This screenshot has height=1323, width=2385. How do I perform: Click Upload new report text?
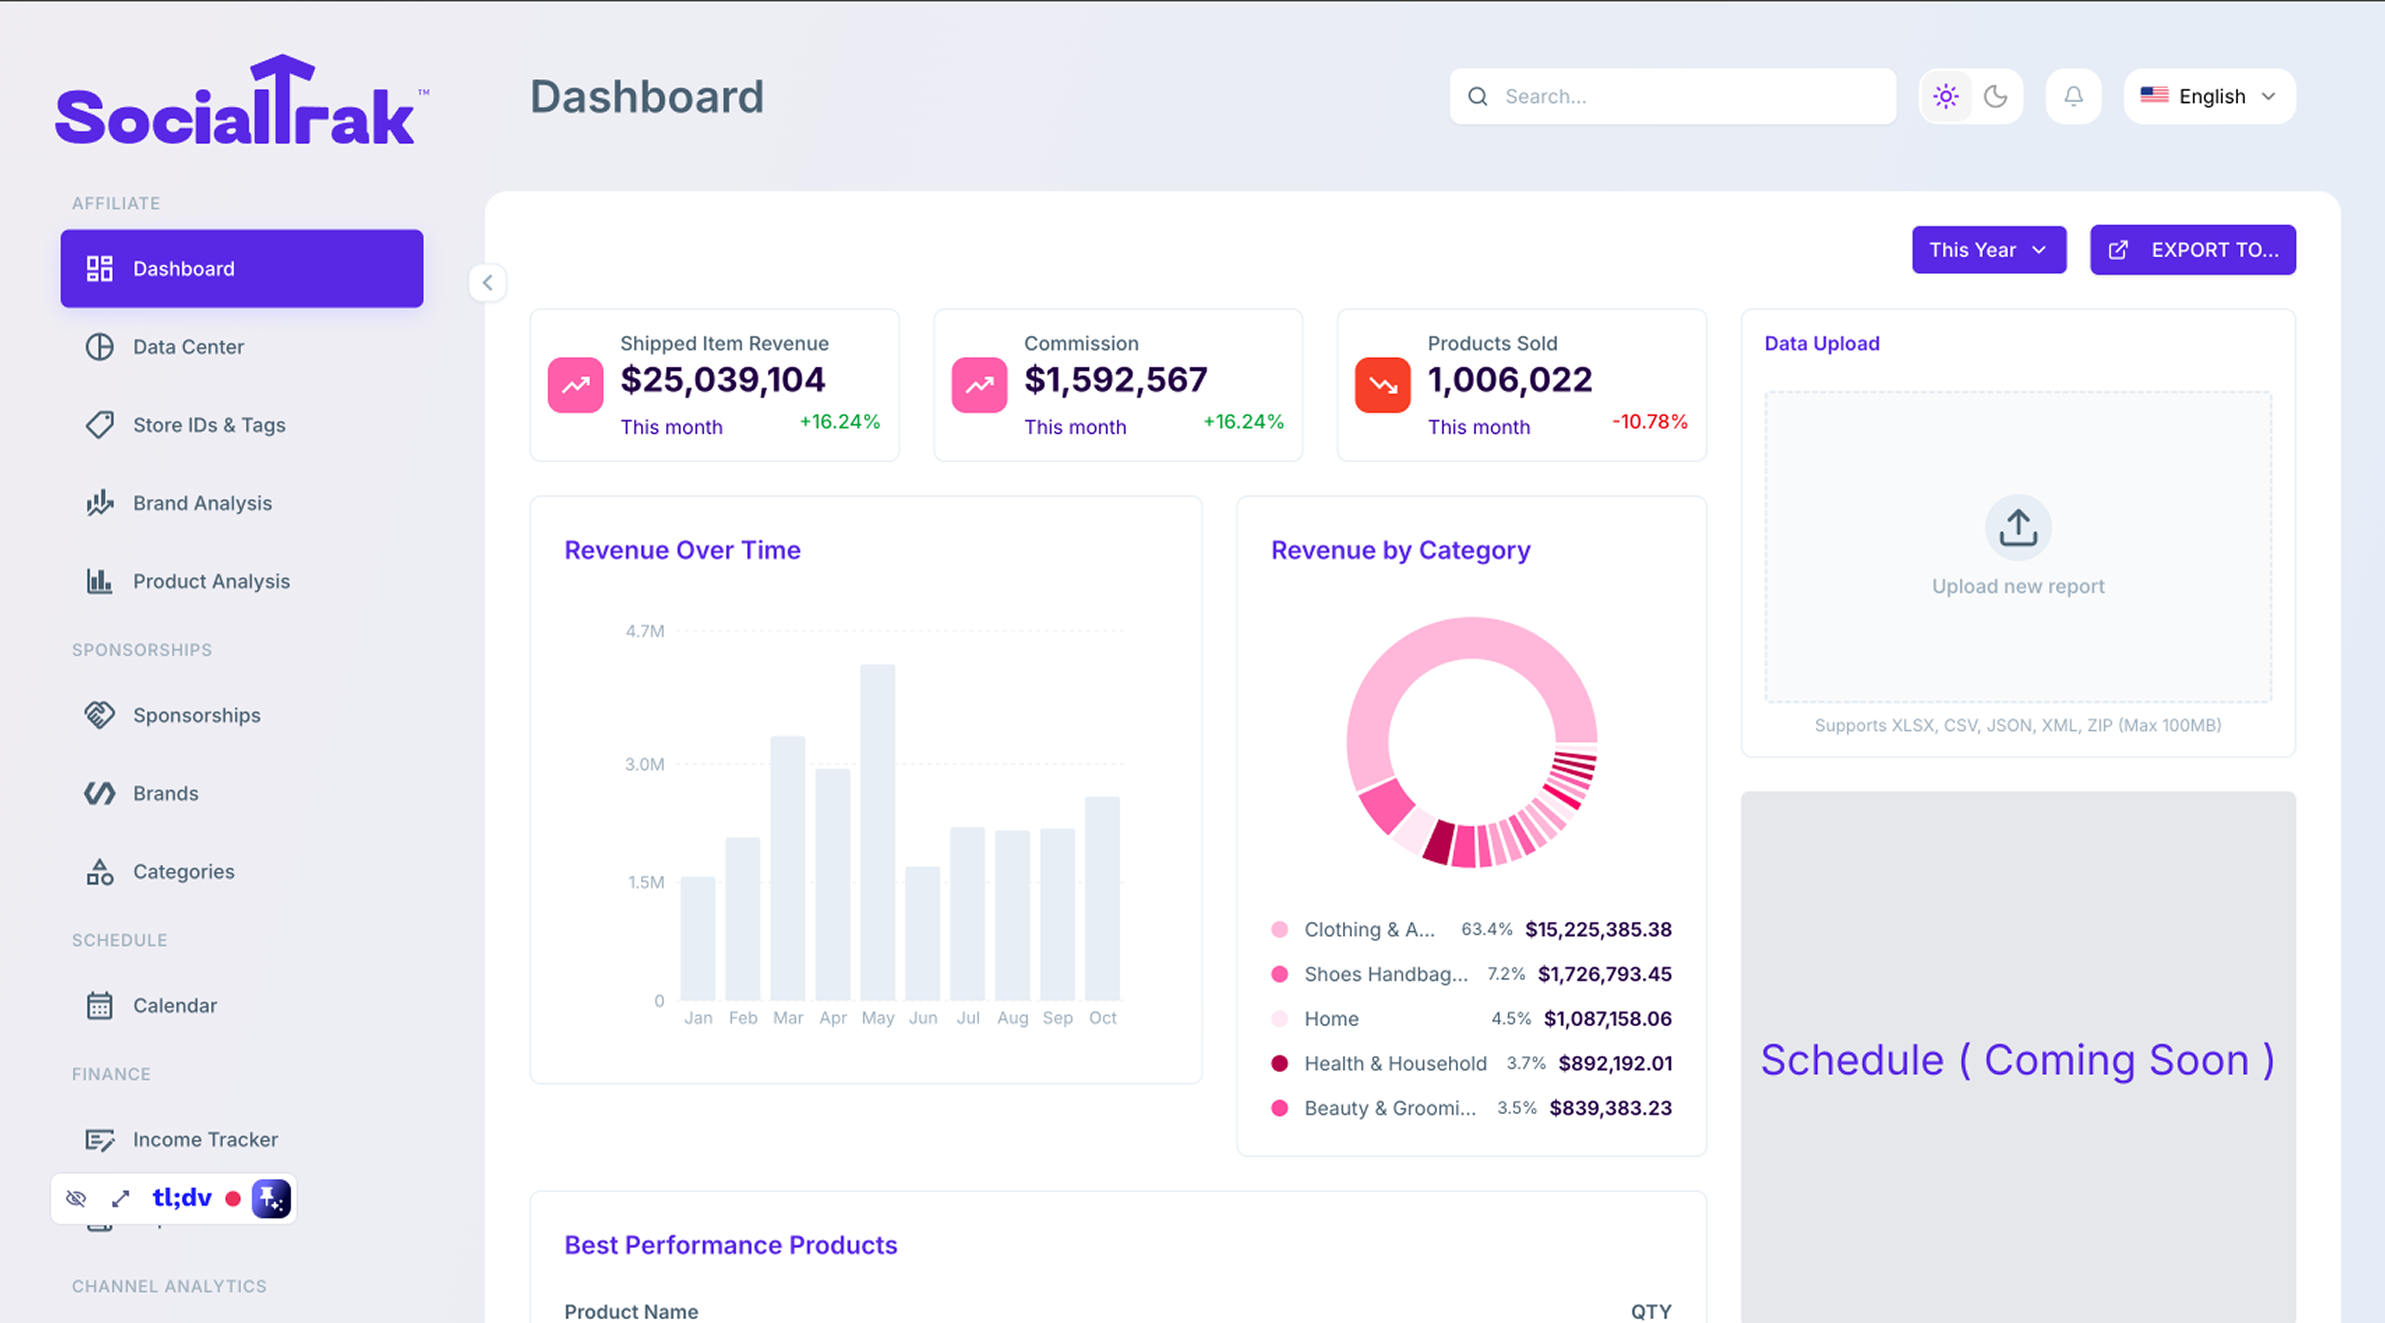pyautogui.click(x=2018, y=586)
